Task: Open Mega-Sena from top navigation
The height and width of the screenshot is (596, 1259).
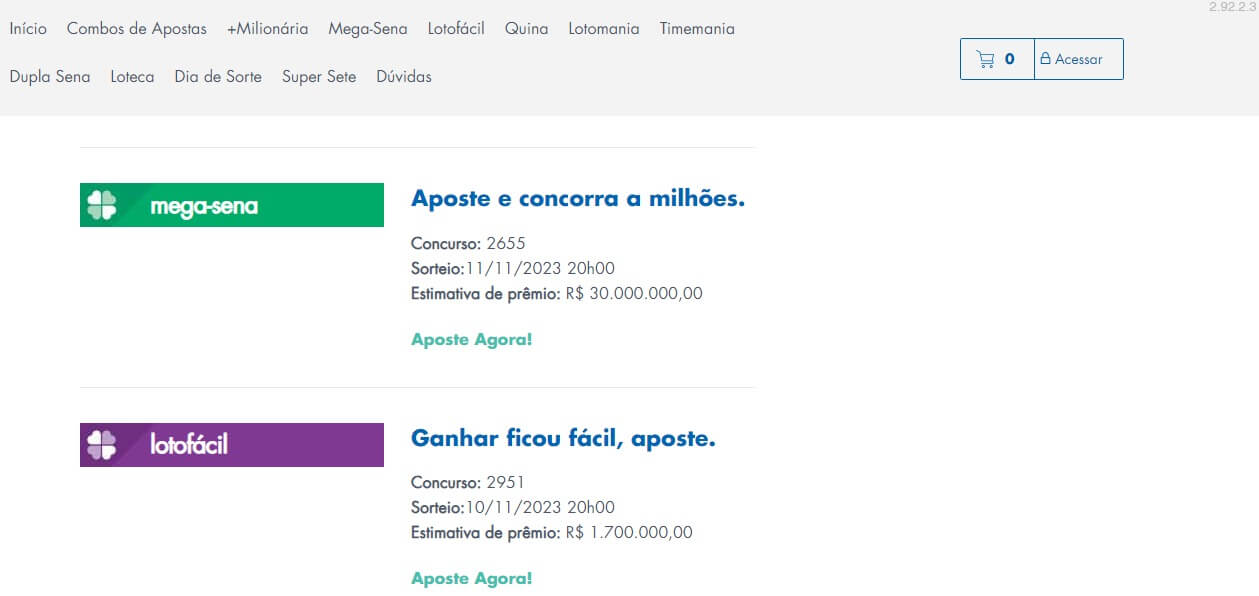Action: [367, 29]
